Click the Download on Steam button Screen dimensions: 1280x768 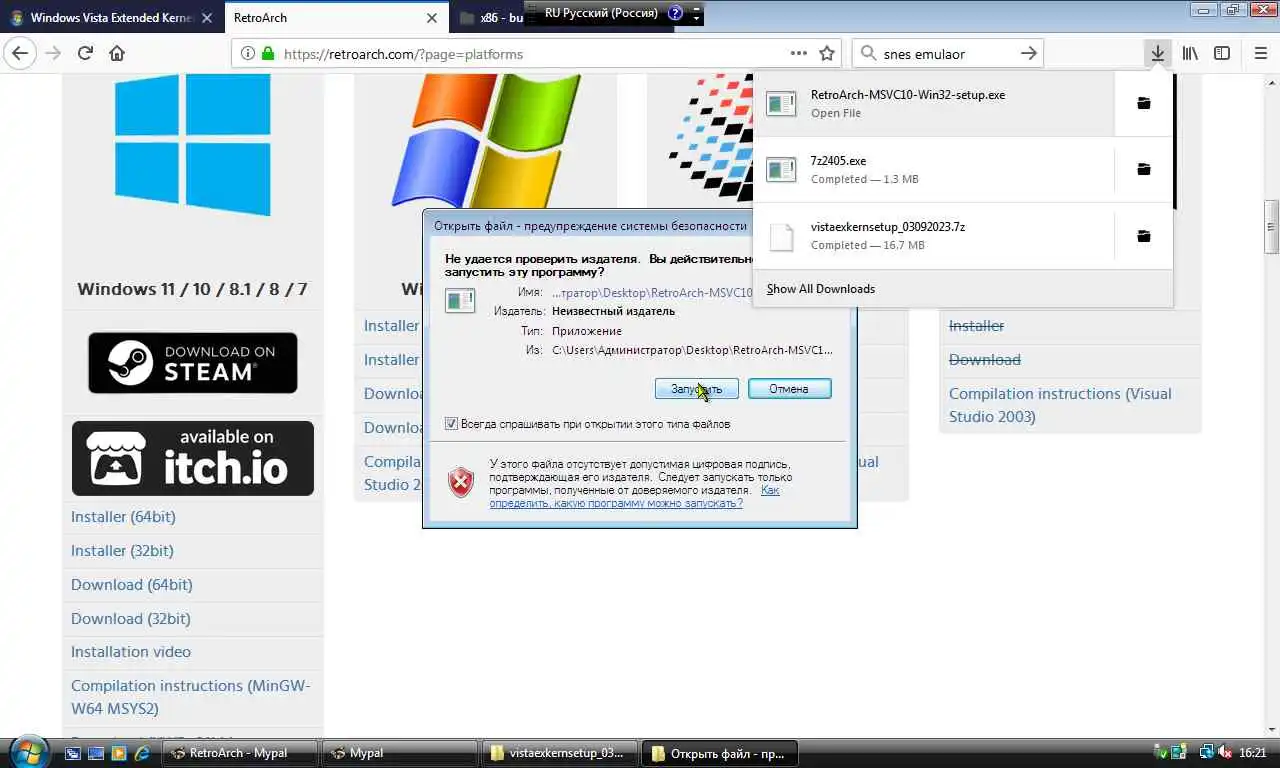(x=193, y=363)
